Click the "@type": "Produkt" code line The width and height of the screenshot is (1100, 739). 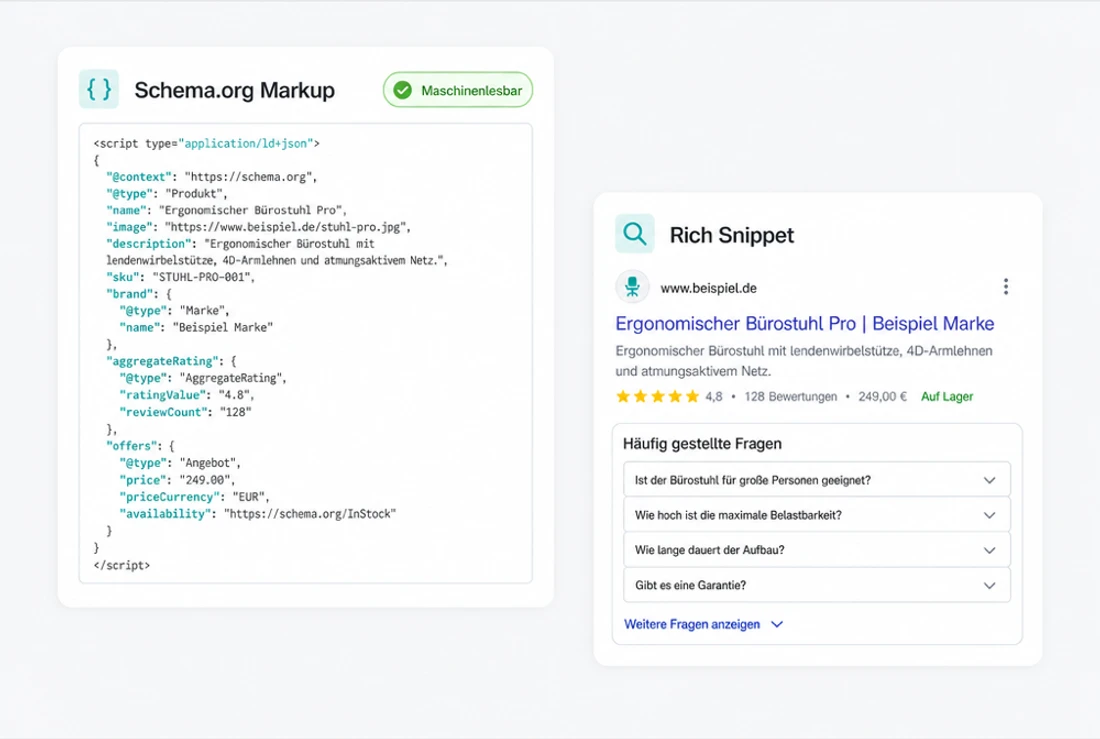coord(166,194)
